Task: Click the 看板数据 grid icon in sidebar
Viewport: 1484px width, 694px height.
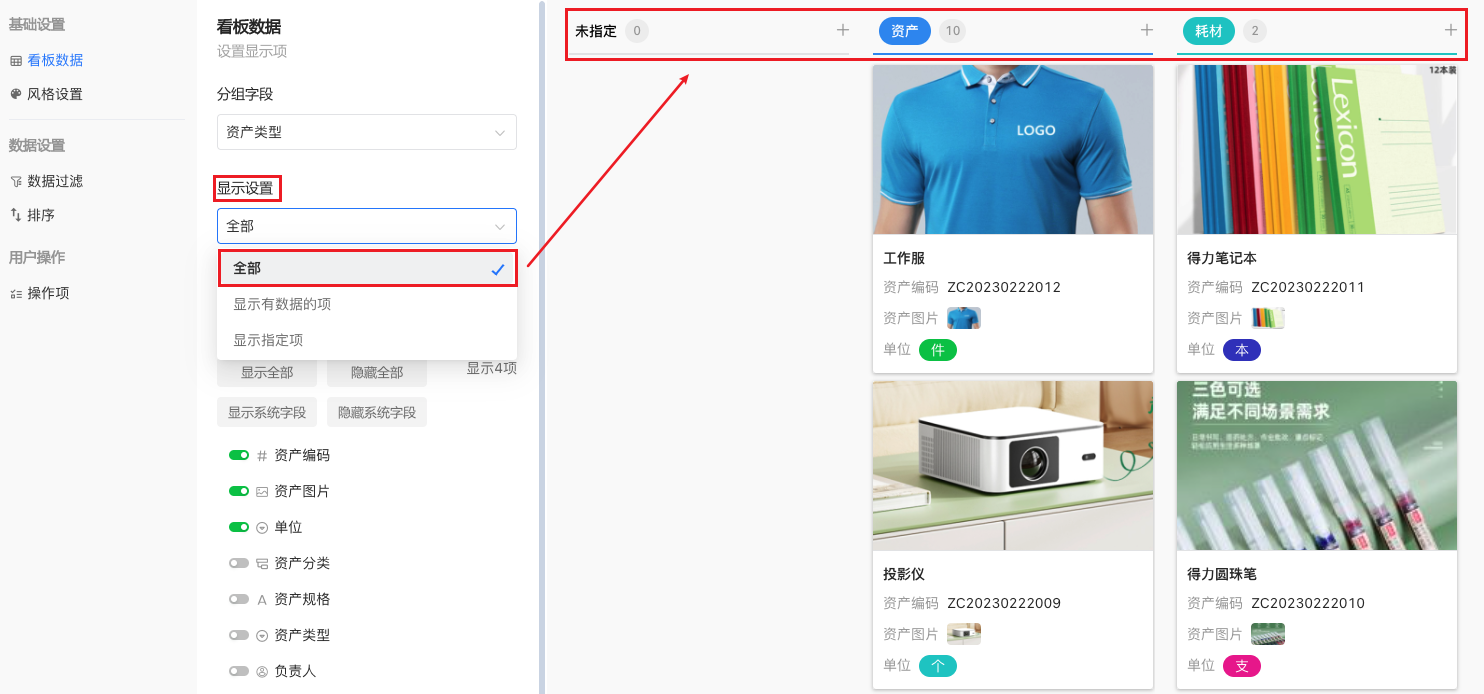Action: click(15, 60)
